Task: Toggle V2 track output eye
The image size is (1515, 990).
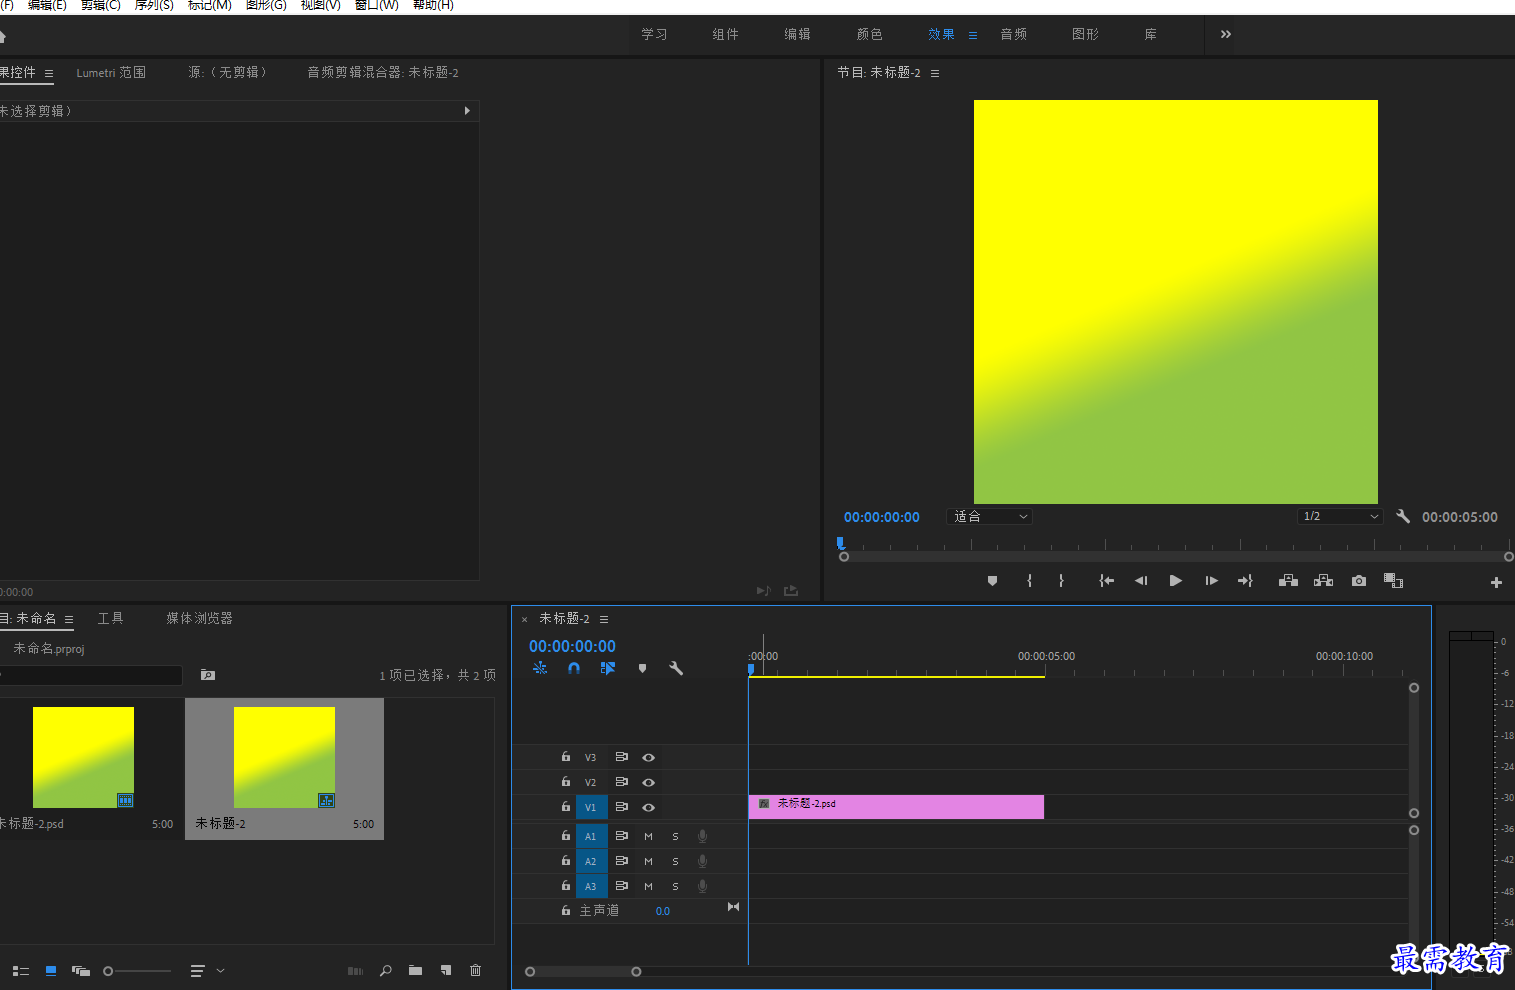Action: coord(648,783)
